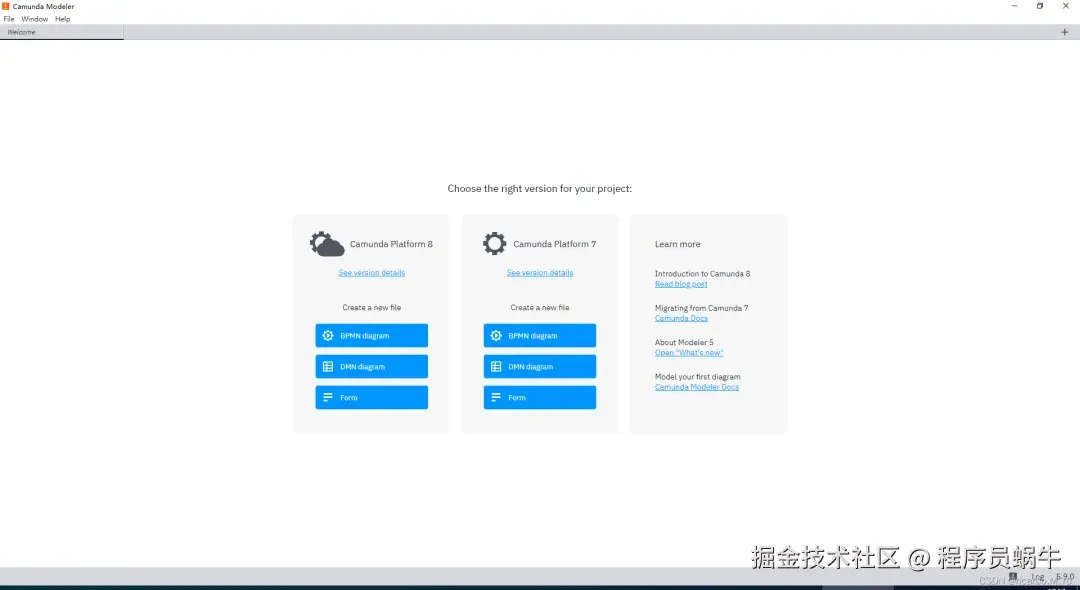
Task: Open the Read blog post link
Action: coord(682,283)
